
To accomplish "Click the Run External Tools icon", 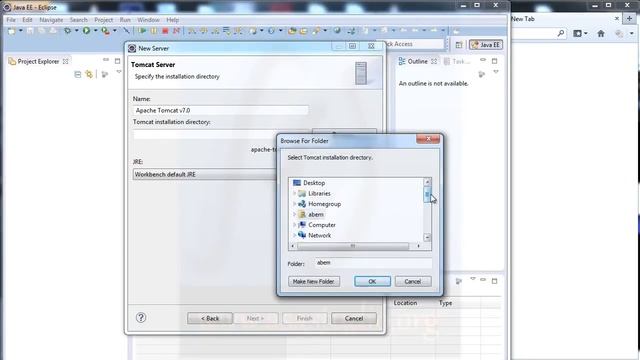I will 105,31.
